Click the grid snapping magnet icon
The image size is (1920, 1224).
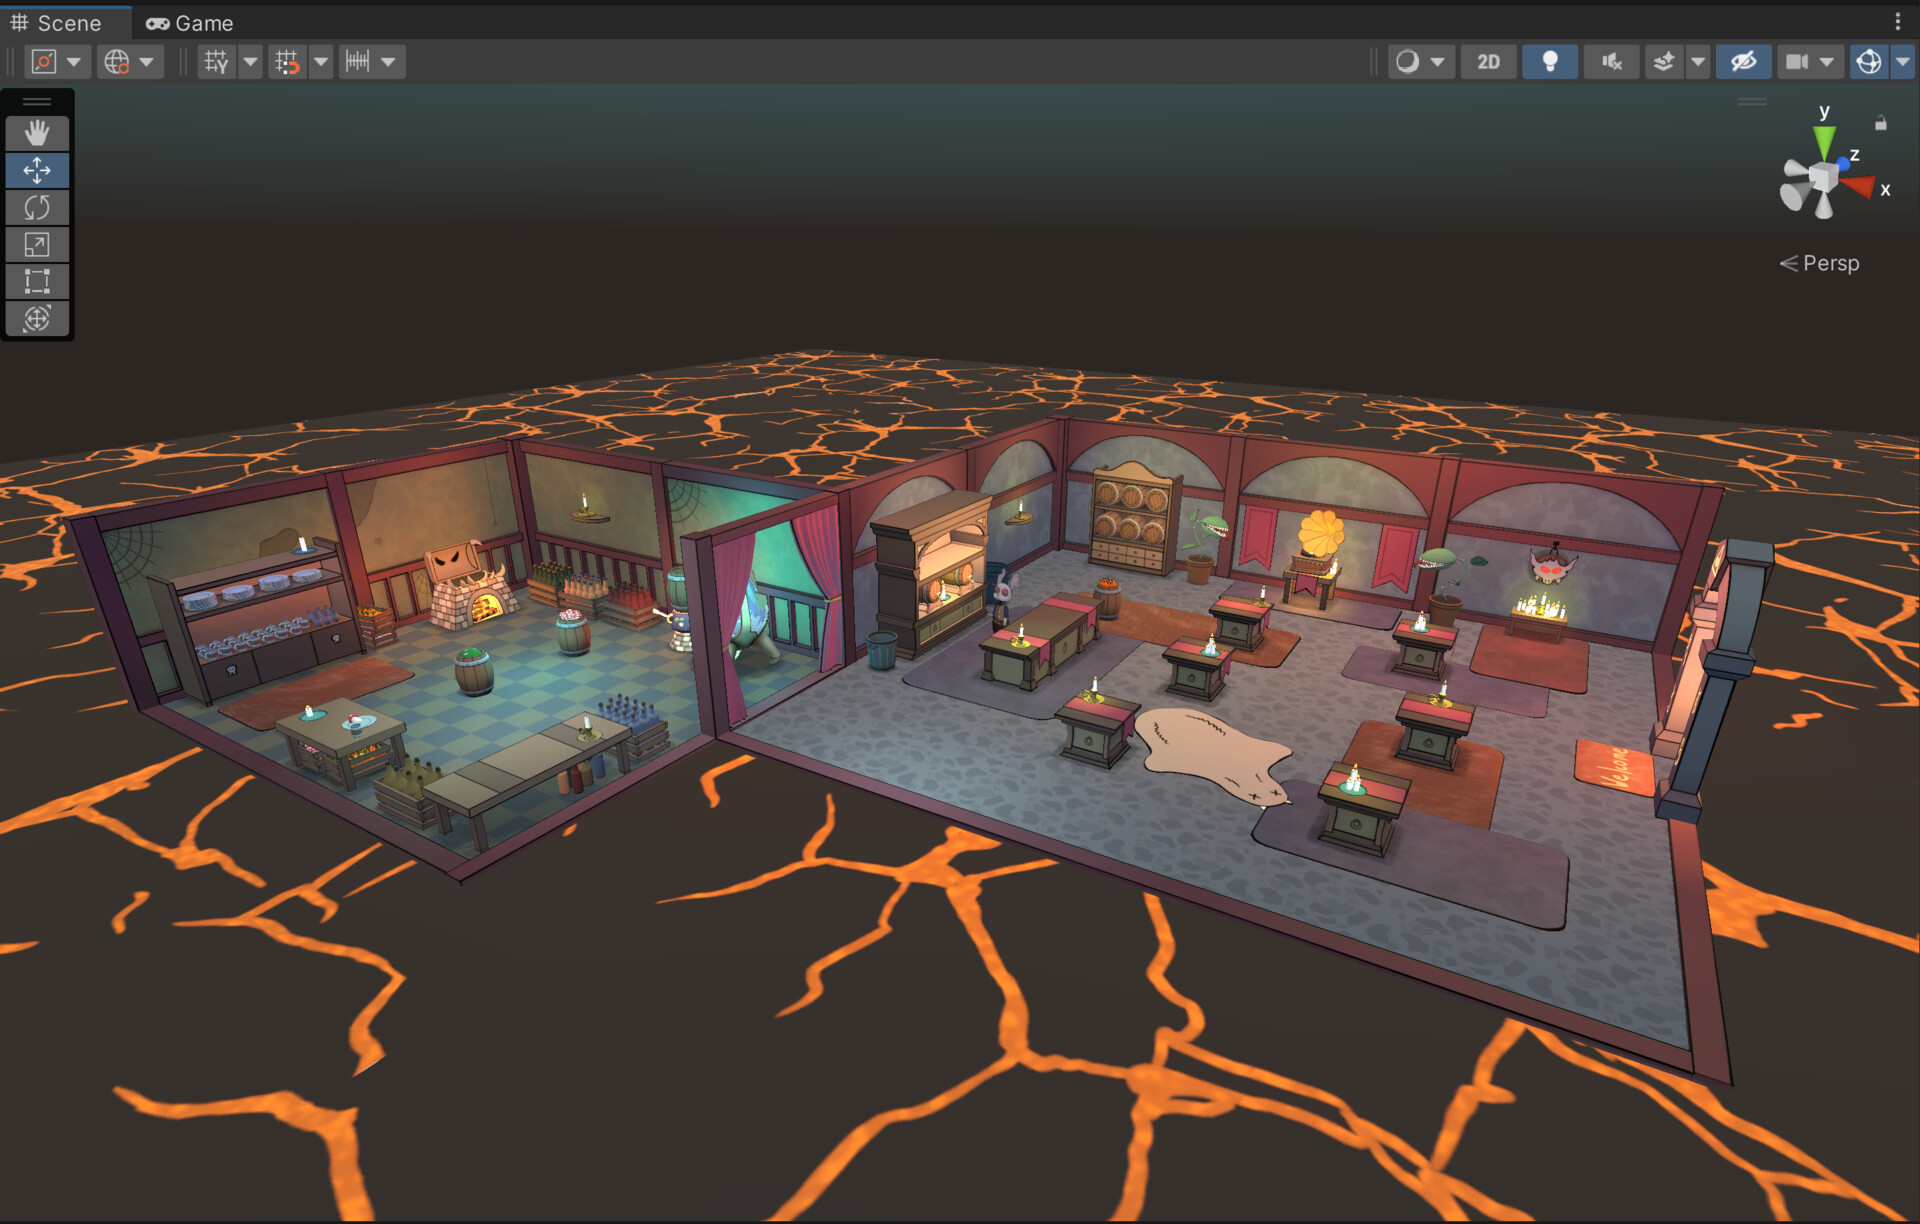pos(287,62)
